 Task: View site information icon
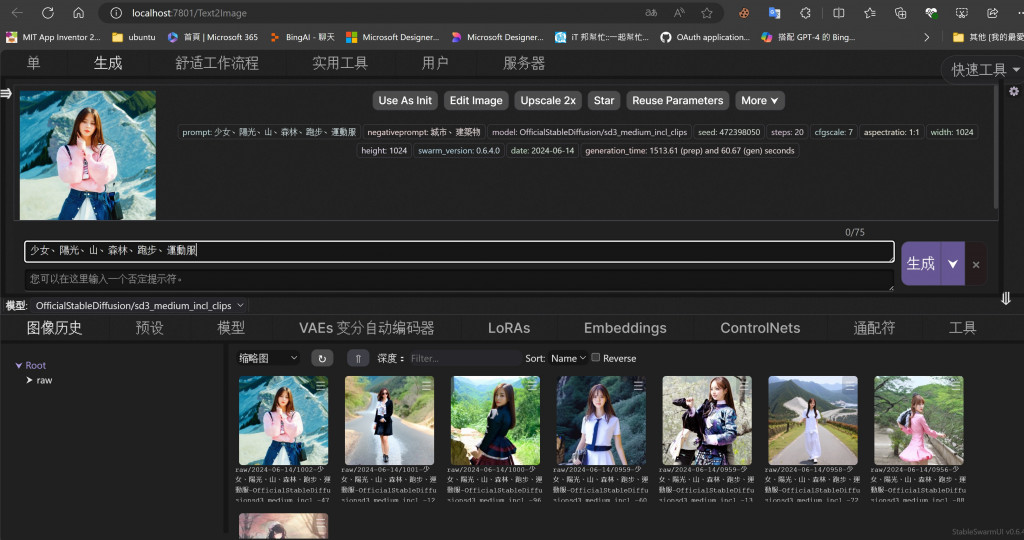coord(116,13)
